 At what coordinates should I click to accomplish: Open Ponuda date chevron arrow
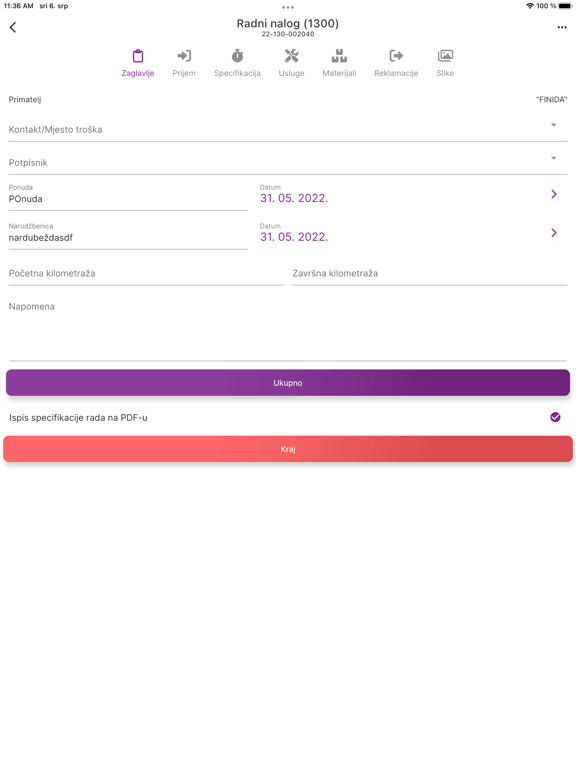click(554, 194)
